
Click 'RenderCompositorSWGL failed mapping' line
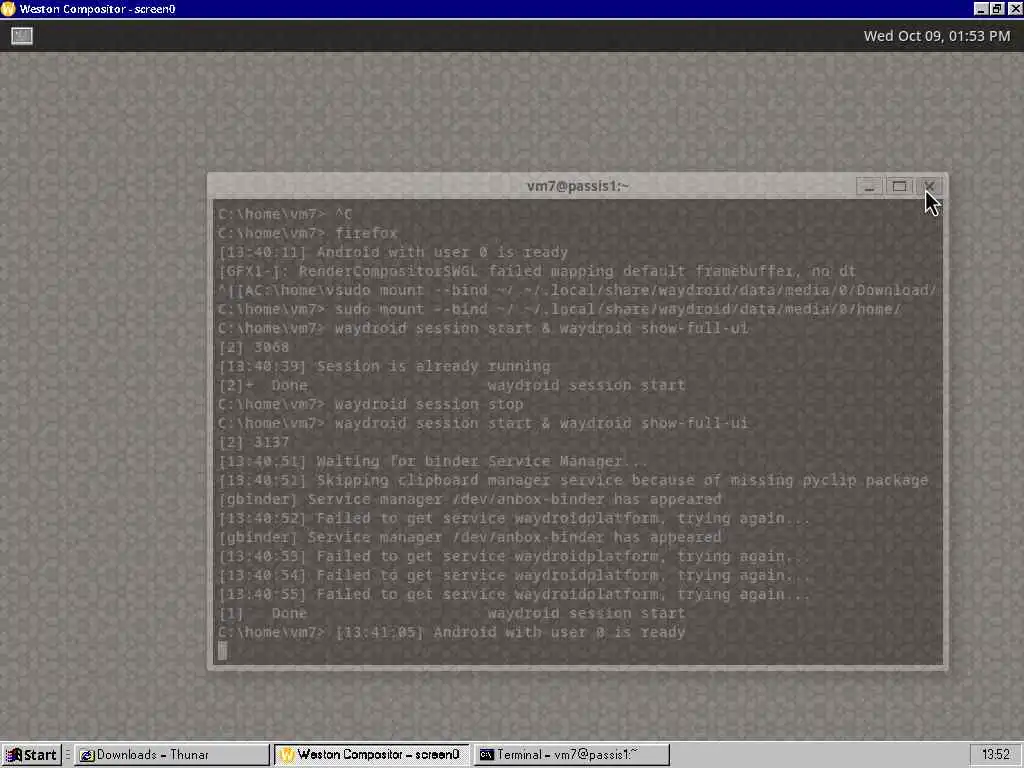(x=537, y=271)
